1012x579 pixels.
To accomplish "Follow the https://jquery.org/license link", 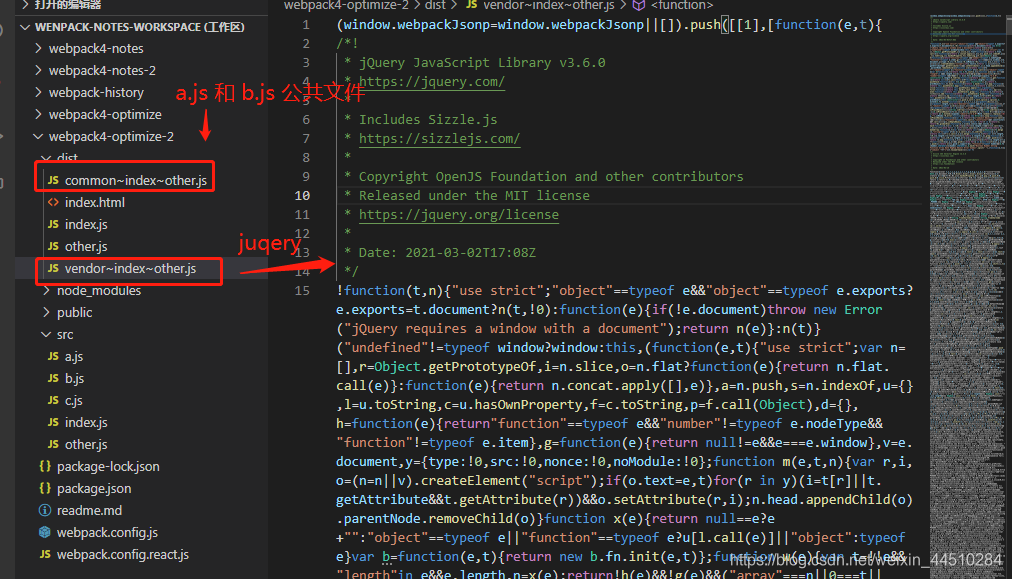I will [x=459, y=214].
